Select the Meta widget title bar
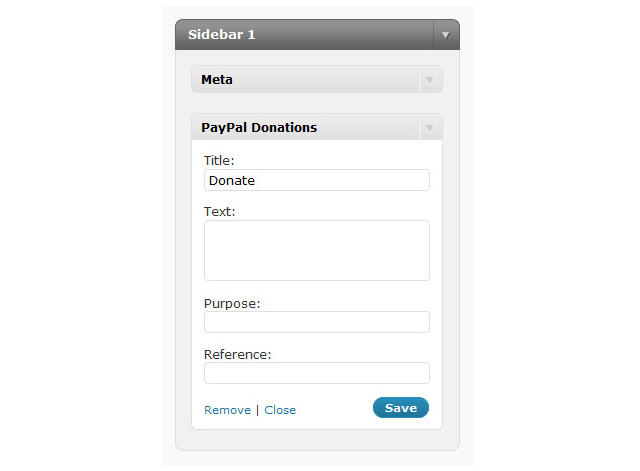 click(x=300, y=79)
